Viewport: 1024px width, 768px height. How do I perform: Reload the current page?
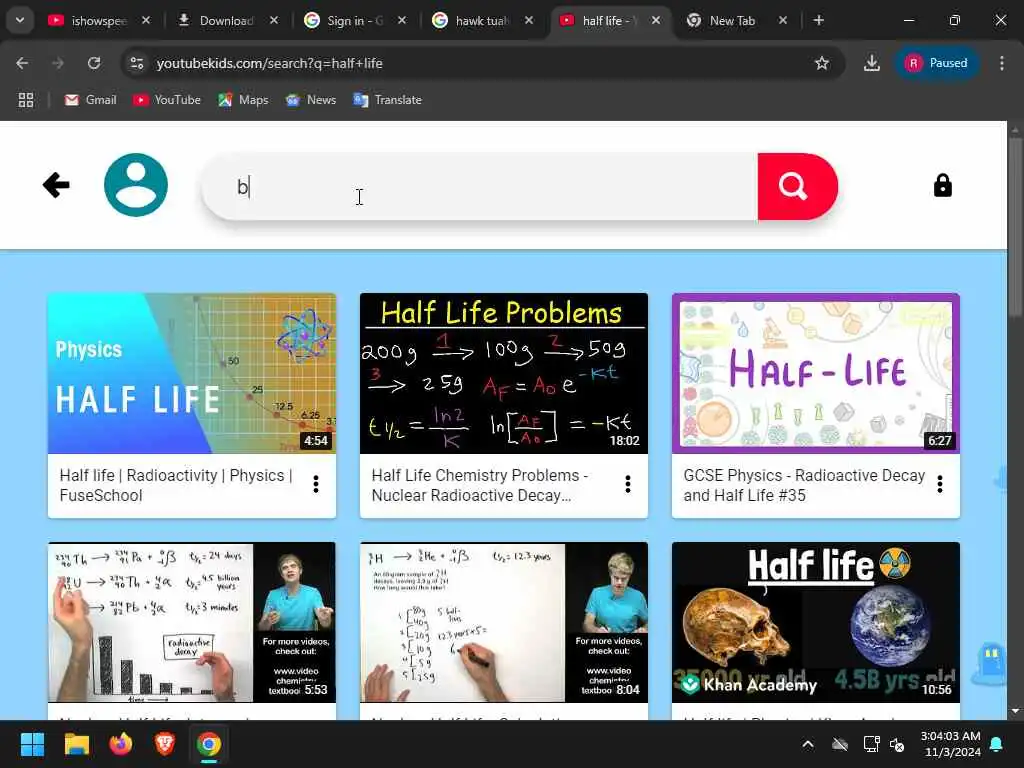tap(94, 63)
